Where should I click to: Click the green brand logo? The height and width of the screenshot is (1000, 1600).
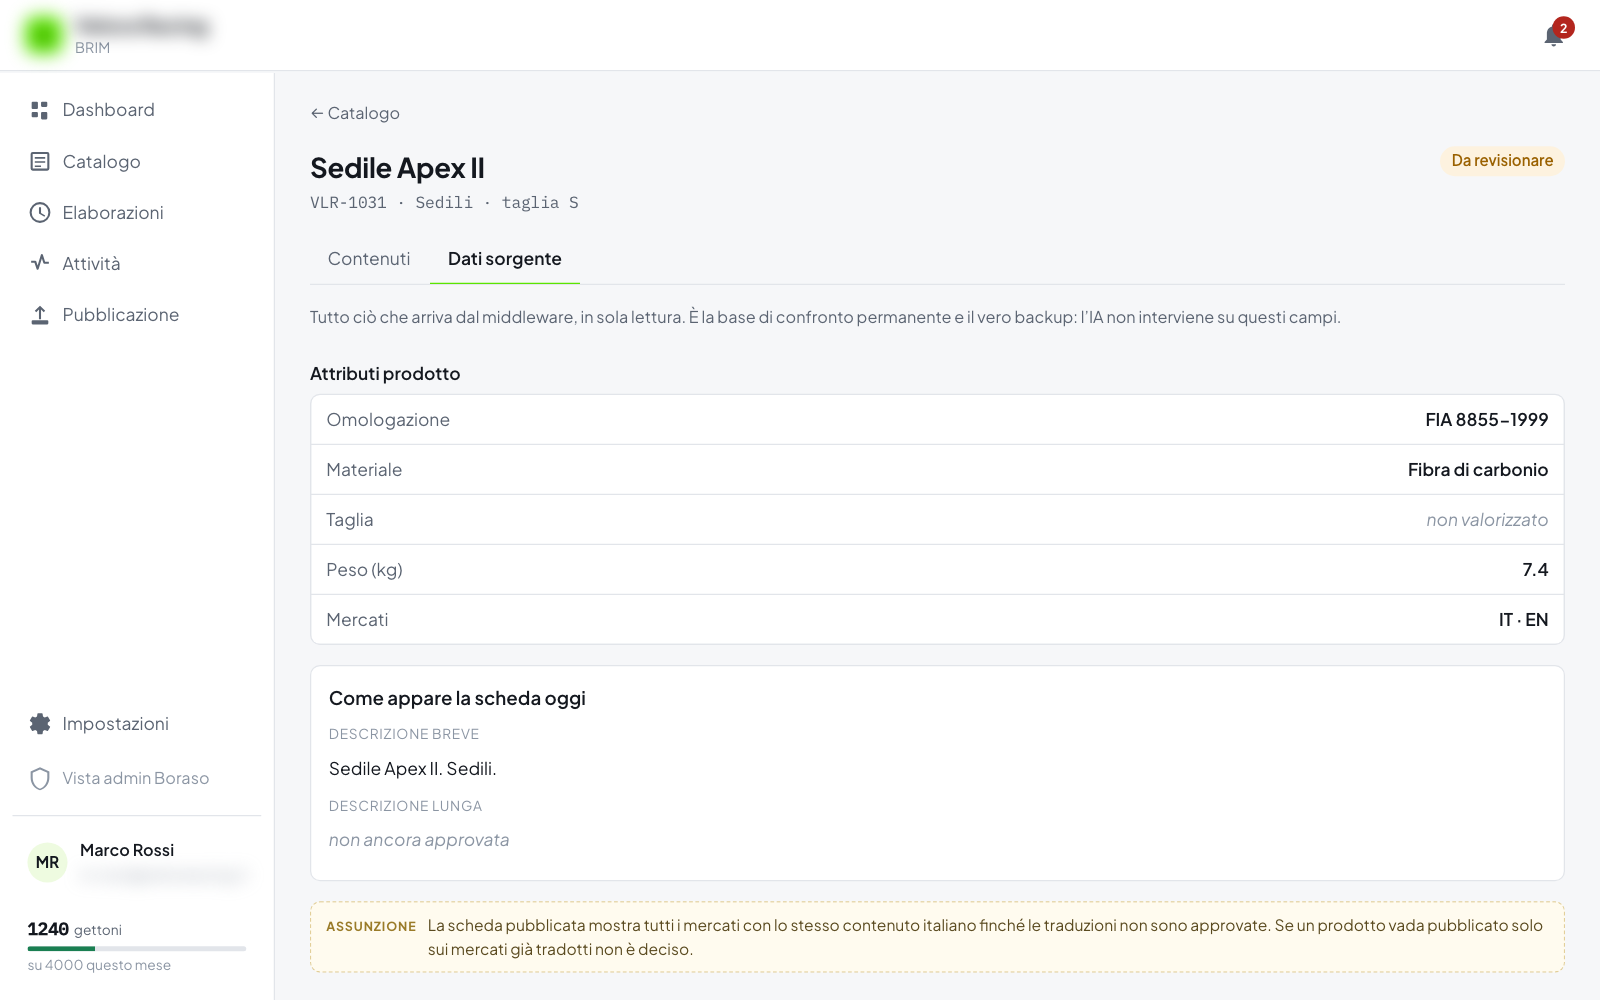[43, 35]
